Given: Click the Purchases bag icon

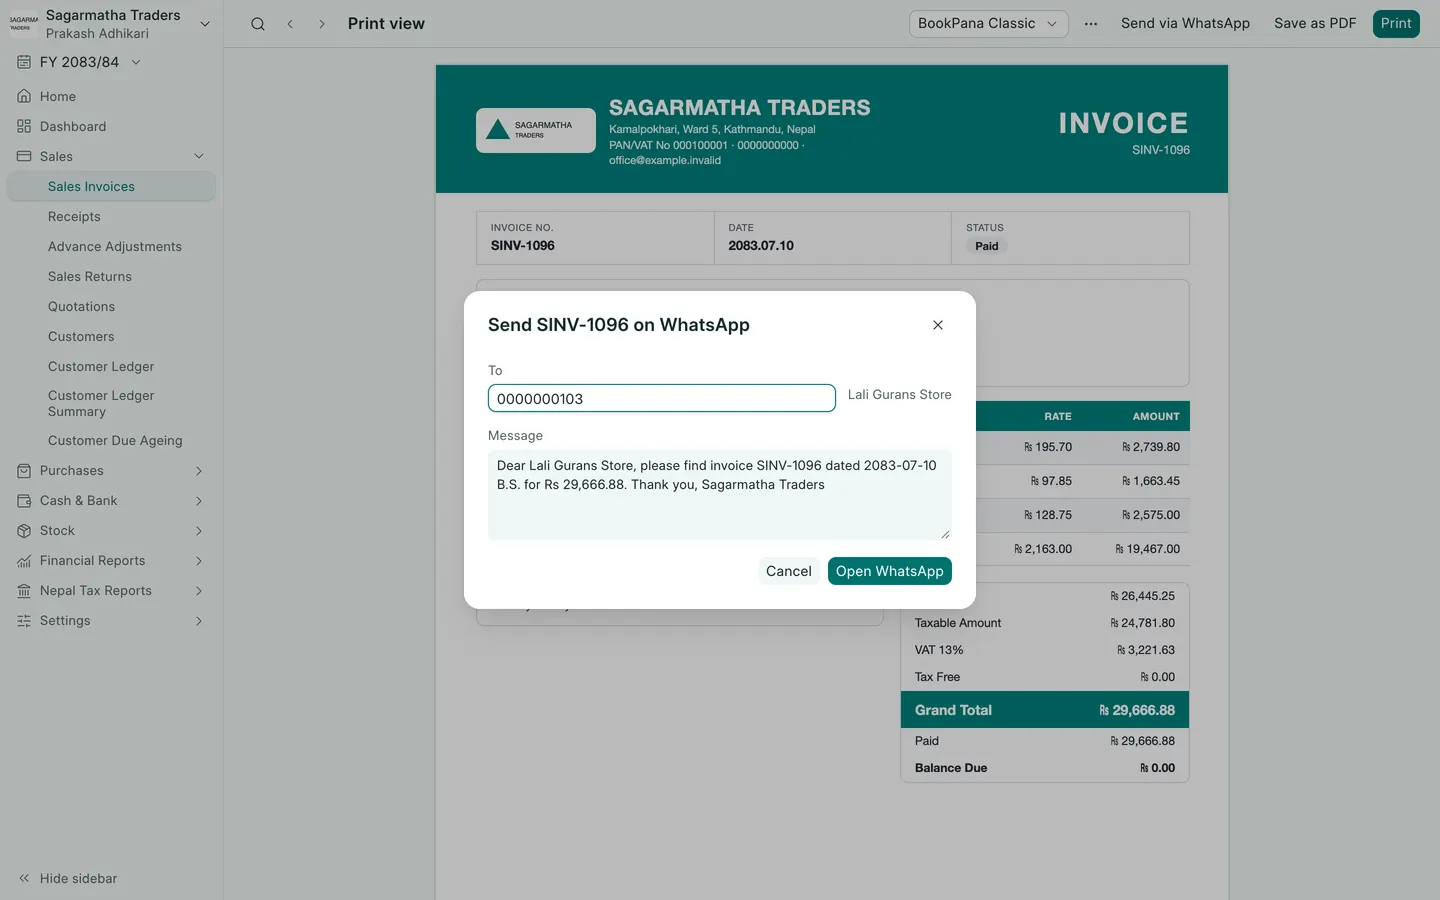Looking at the screenshot, I should click(x=24, y=471).
